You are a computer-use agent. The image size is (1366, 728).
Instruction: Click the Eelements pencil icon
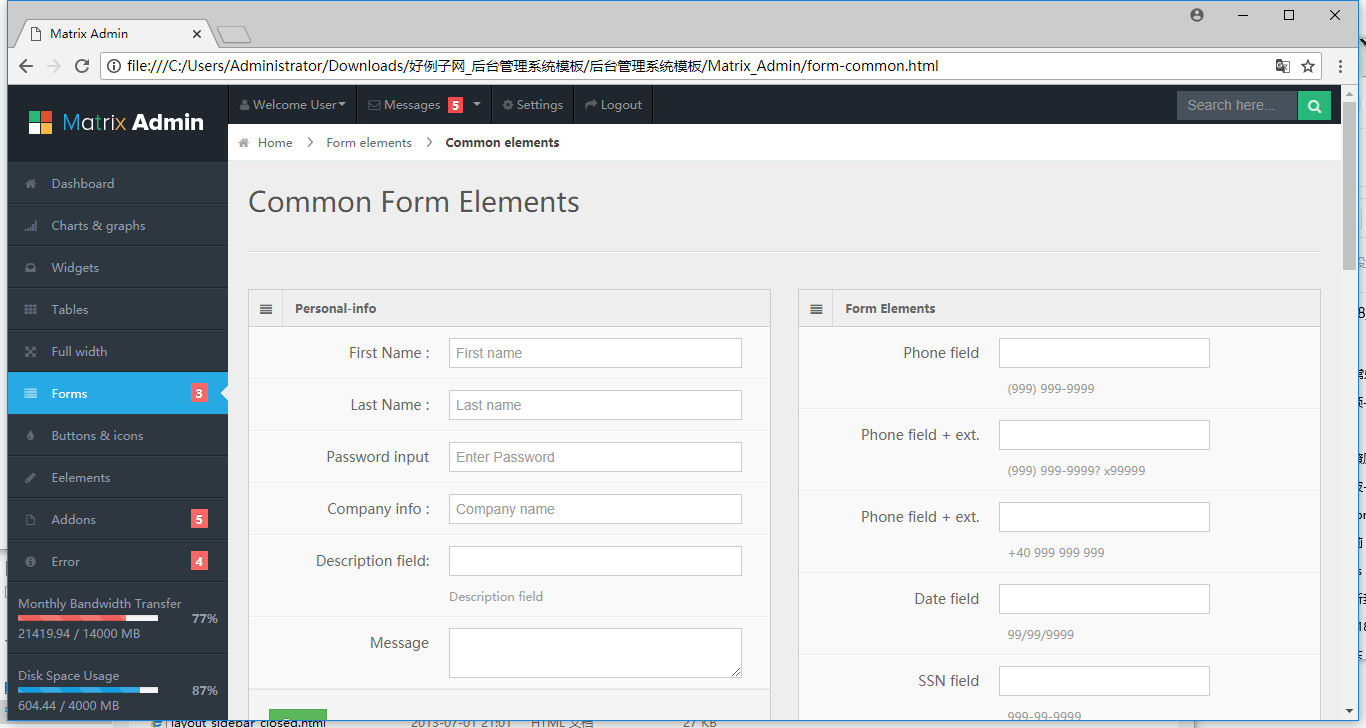tap(30, 478)
